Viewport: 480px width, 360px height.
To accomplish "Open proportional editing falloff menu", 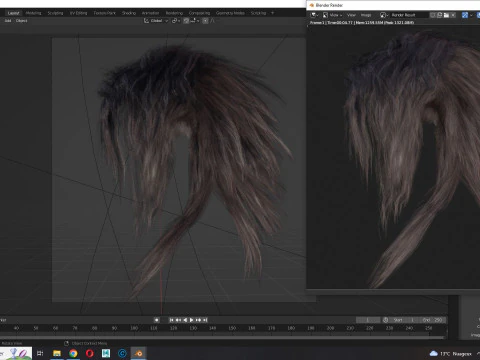I will click(x=212, y=21).
